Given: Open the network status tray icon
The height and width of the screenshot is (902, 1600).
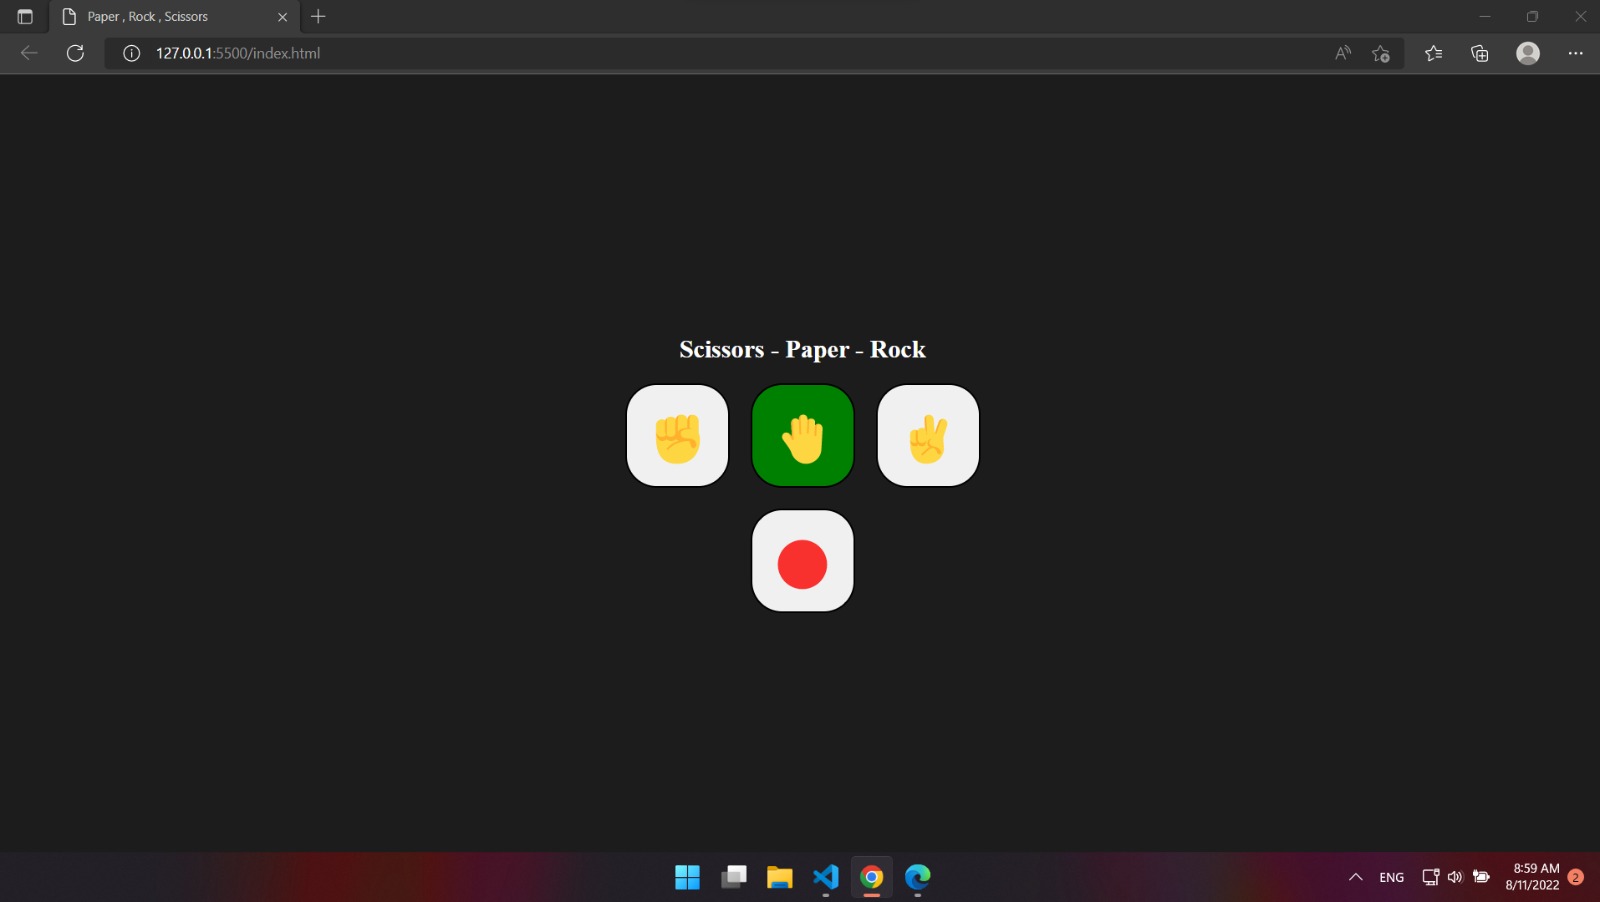Looking at the screenshot, I should coord(1431,877).
